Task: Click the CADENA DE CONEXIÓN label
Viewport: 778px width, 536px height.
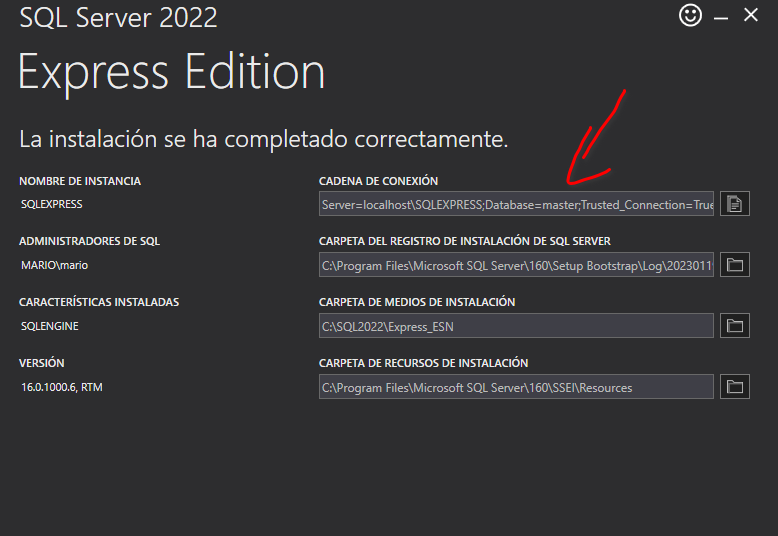Action: 379,181
